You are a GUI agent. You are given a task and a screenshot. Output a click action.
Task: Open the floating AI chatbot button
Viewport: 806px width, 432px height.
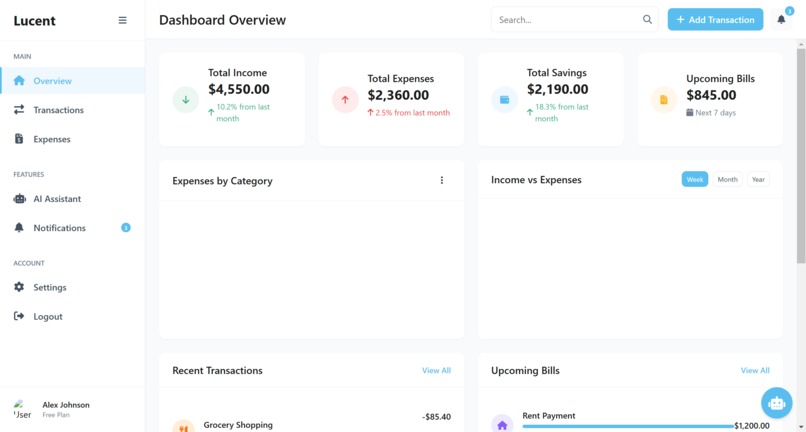pyautogui.click(x=776, y=403)
